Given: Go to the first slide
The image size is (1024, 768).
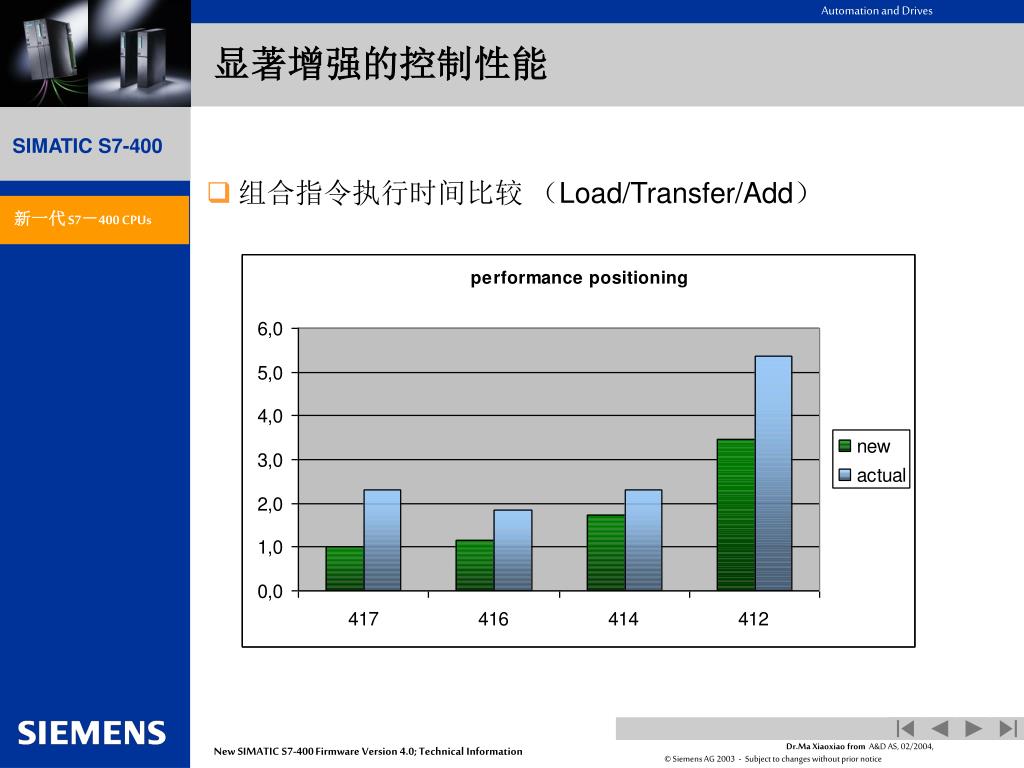Looking at the screenshot, I should [905, 728].
